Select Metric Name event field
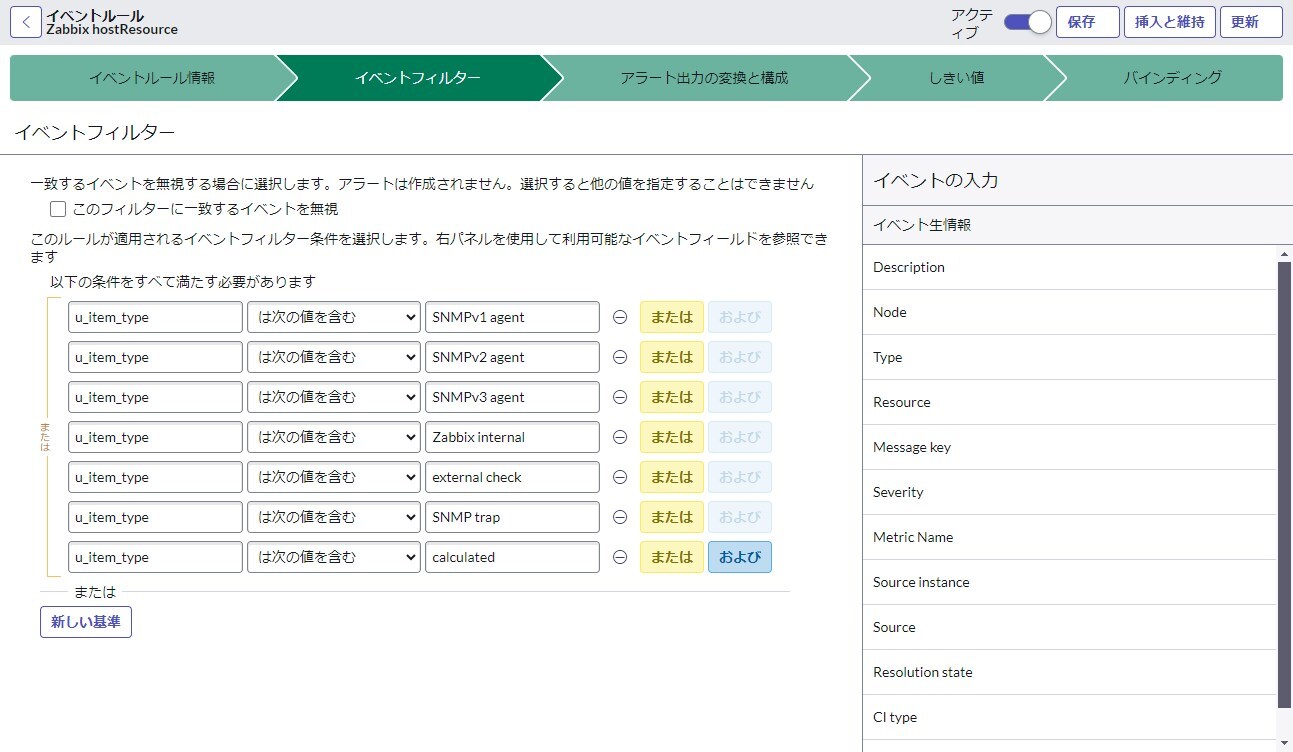Screen dimensions: 1293x752 (1070, 537)
